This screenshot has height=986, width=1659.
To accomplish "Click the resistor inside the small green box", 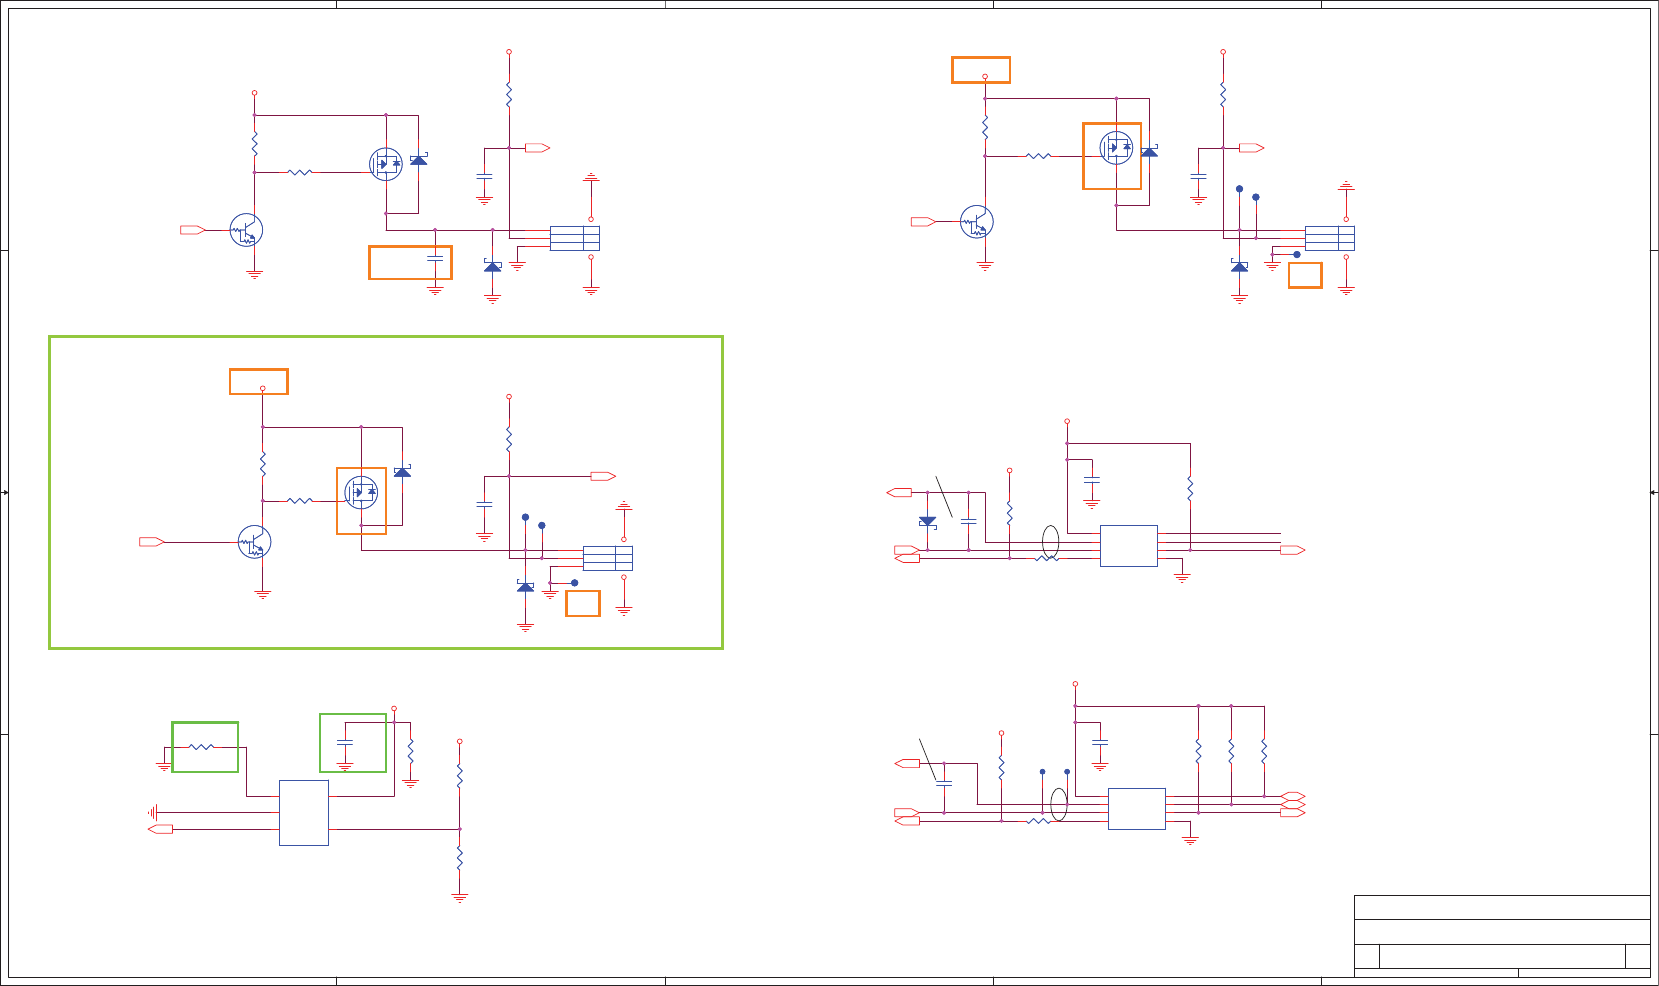I will click(202, 747).
